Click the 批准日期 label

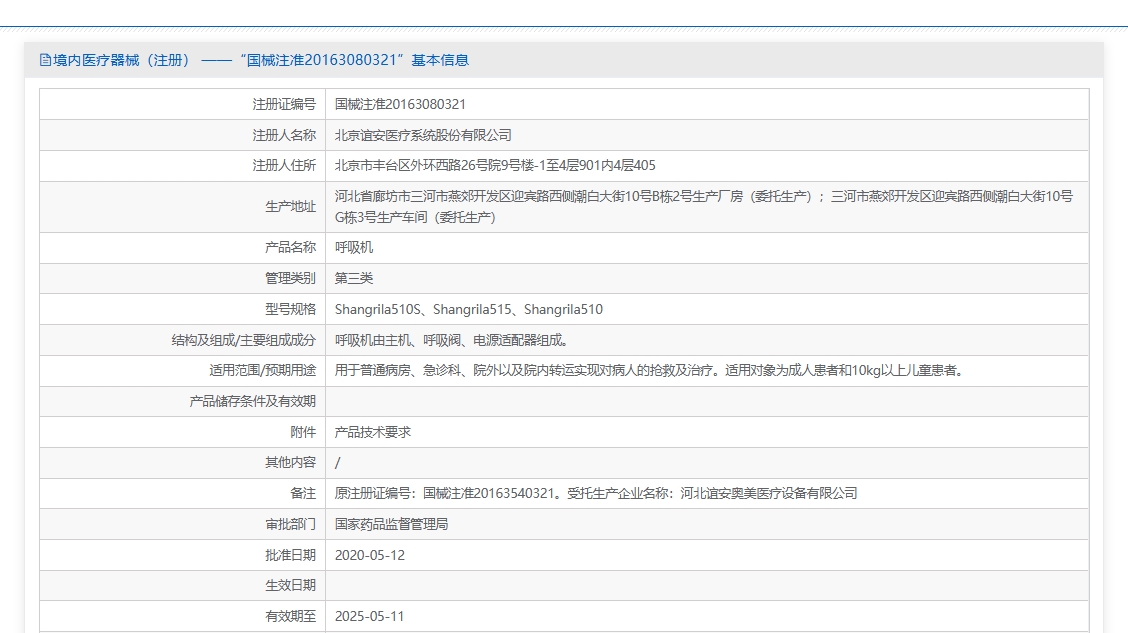(291, 555)
